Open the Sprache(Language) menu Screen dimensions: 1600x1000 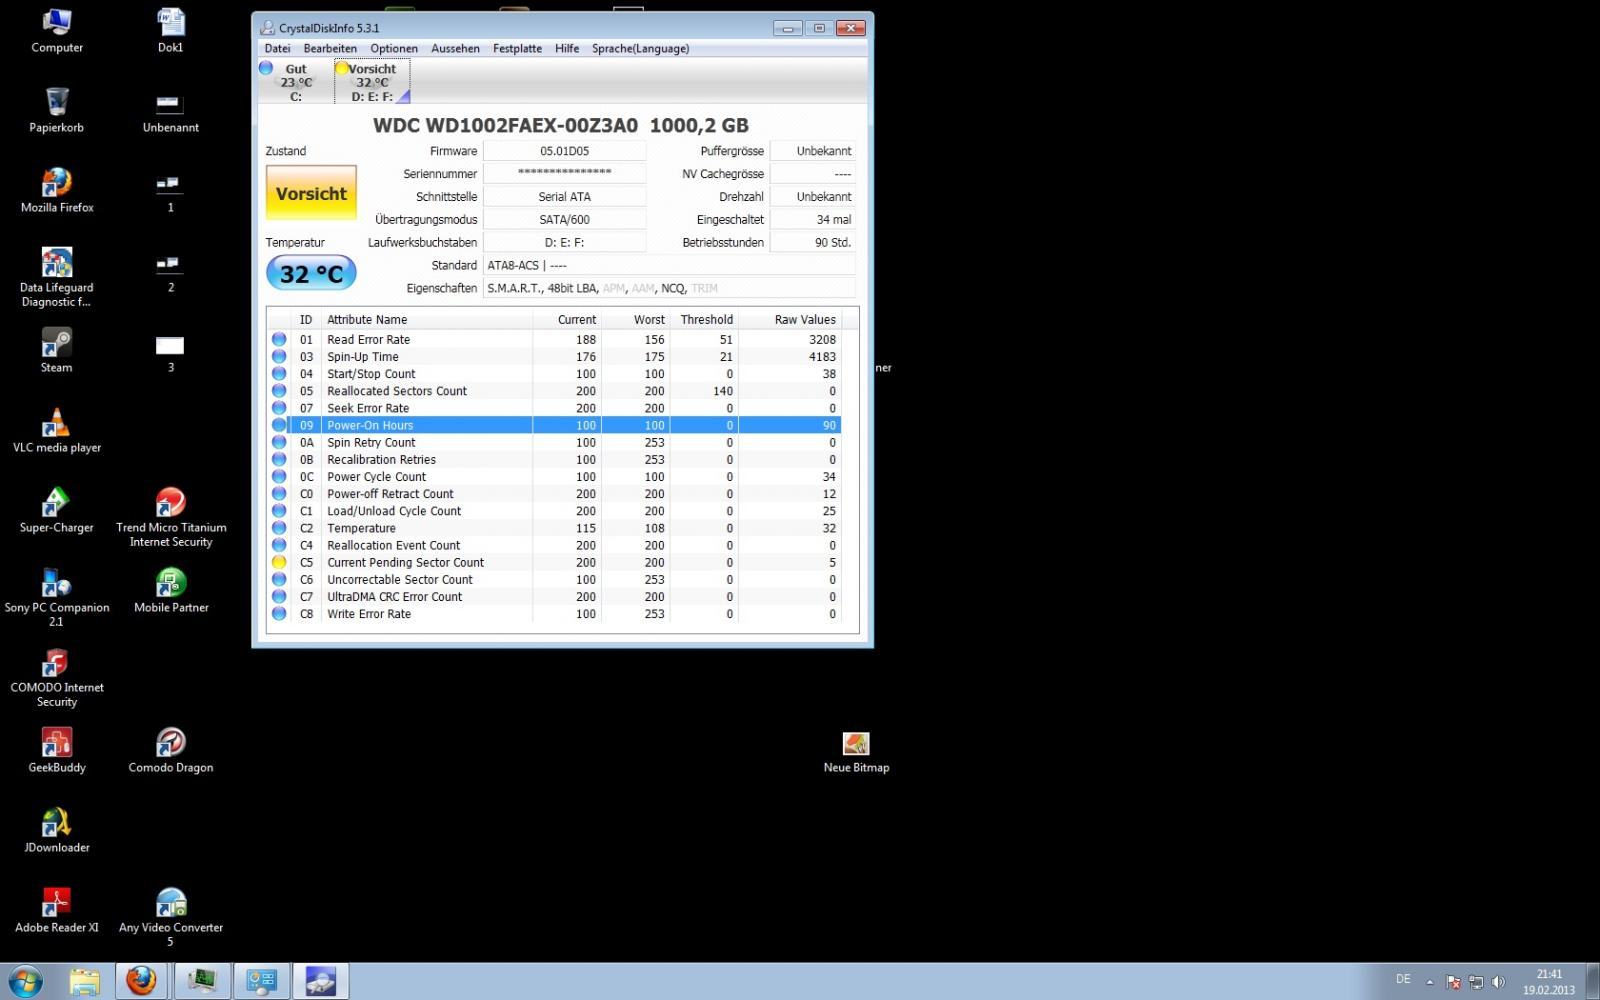click(640, 48)
